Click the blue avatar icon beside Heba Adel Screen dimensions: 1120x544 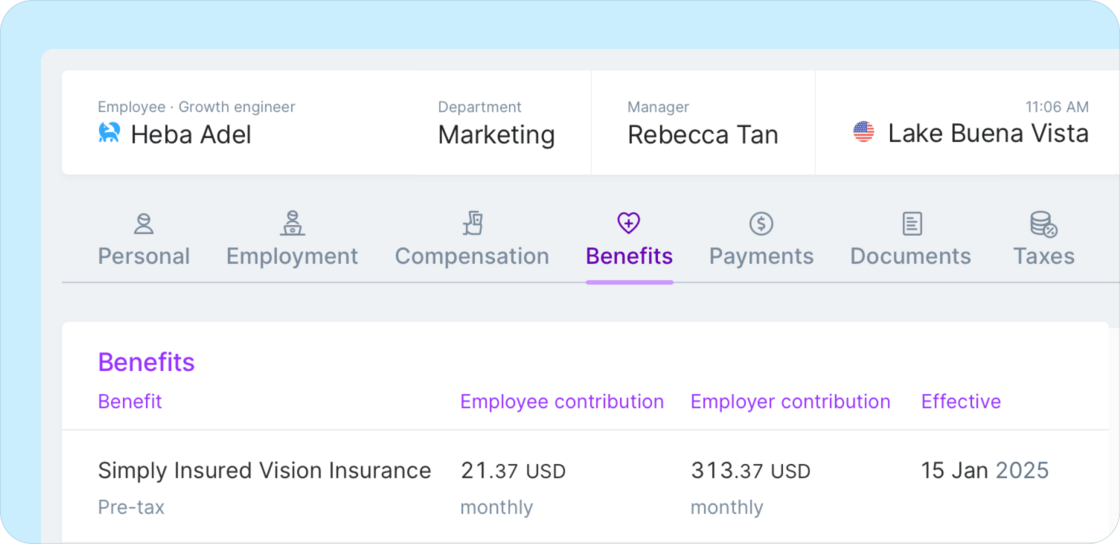tap(109, 132)
